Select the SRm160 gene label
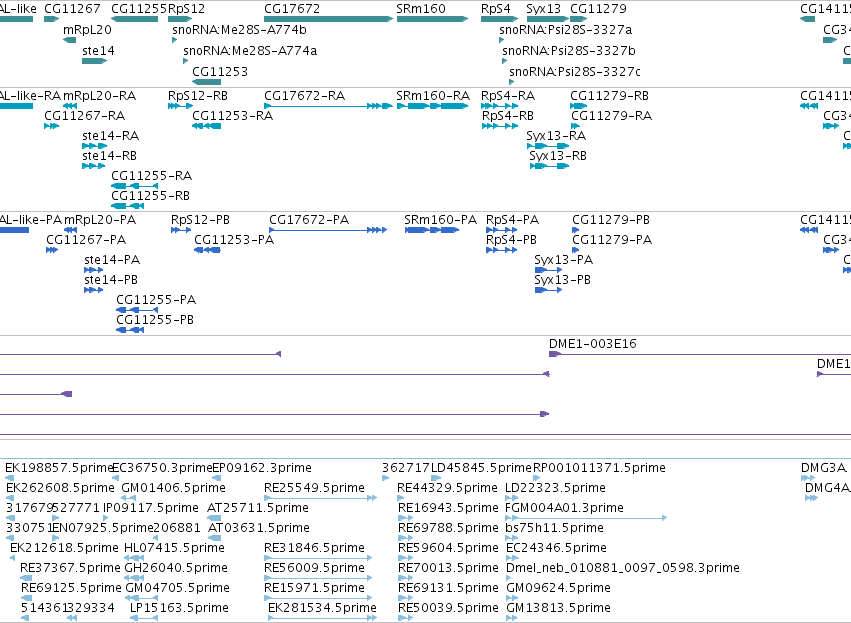Image resolution: width=851 pixels, height=623 pixels. (421, 9)
